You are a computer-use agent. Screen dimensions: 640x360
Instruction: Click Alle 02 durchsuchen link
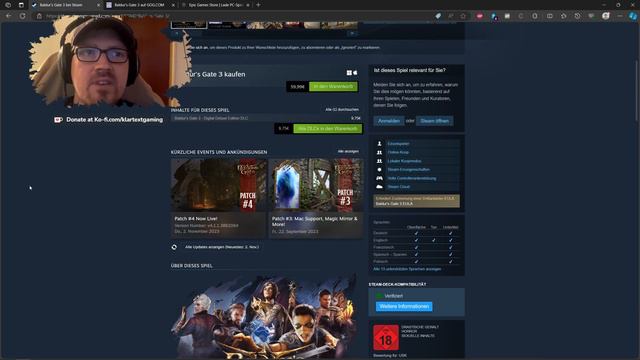click(342, 109)
